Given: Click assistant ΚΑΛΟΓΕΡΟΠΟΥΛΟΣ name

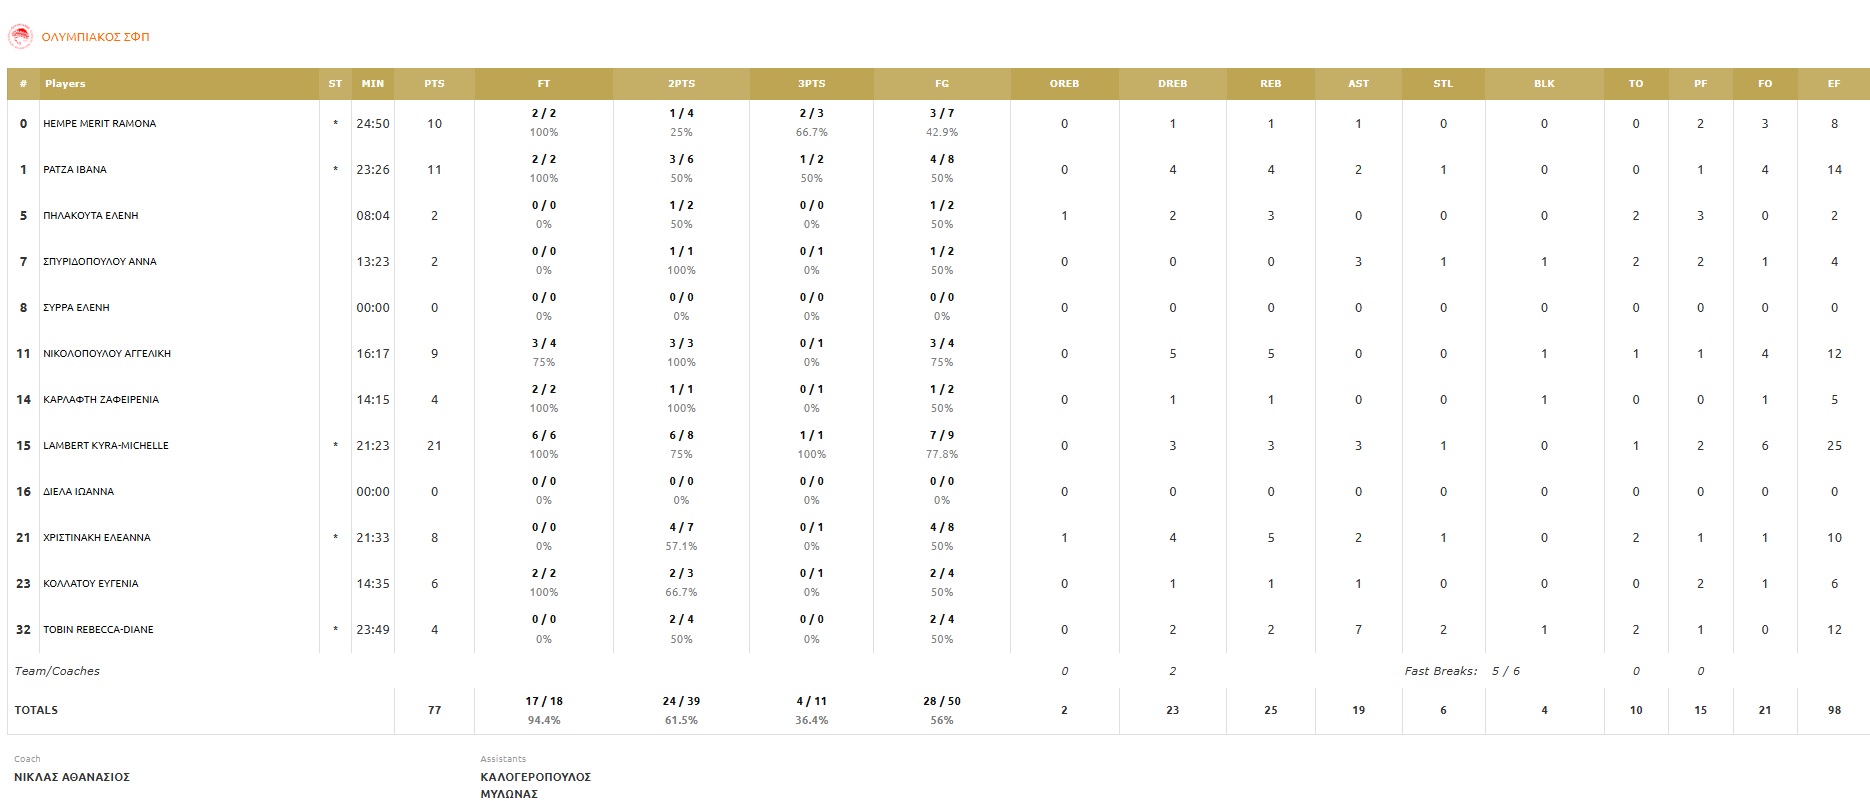Looking at the screenshot, I should click(x=535, y=777).
